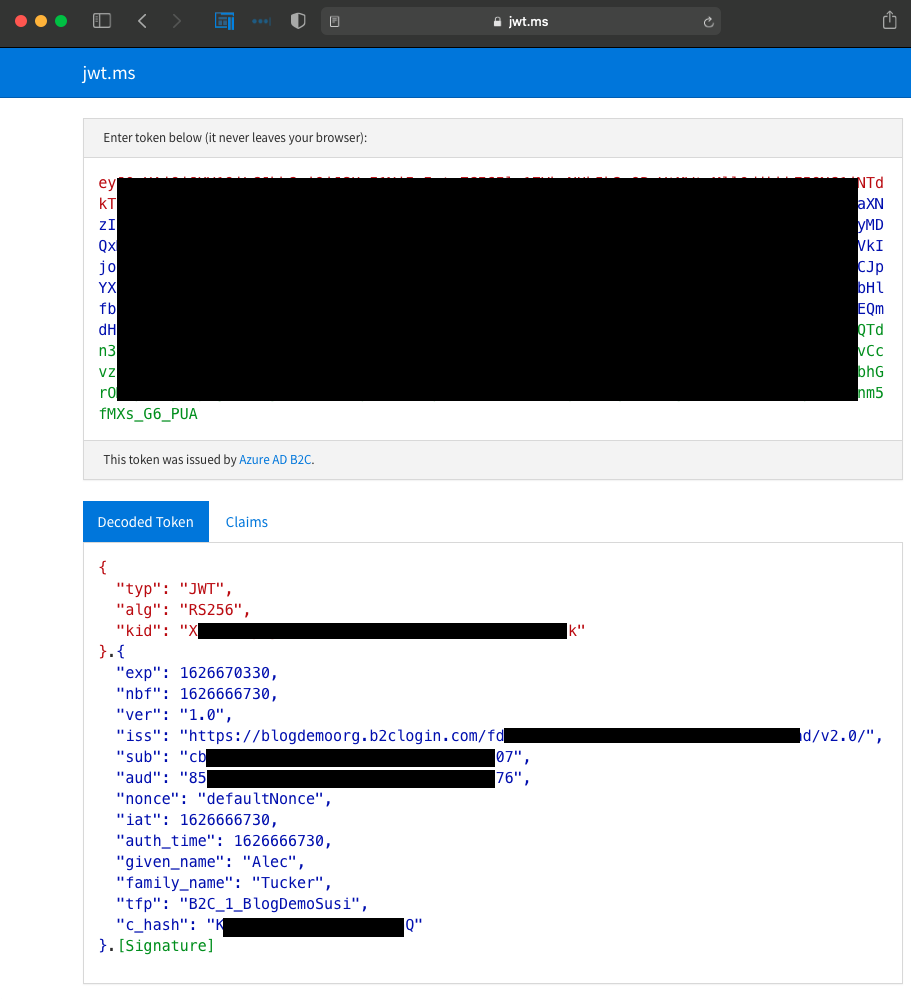The width and height of the screenshot is (911, 999).
Task: Toggle the Safari sidebar icon
Action: pos(102,21)
